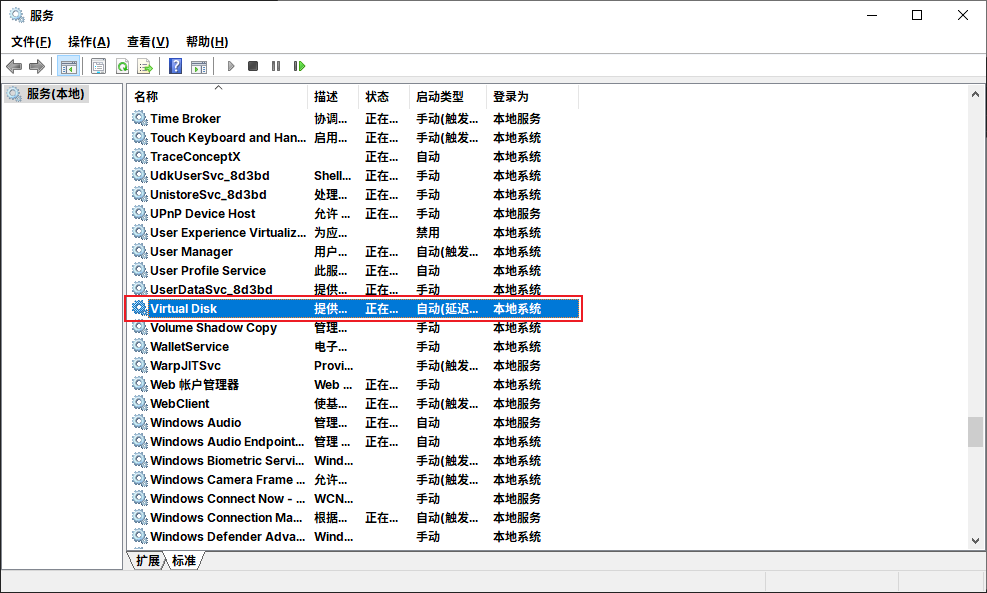
Task: Sort by the 状态 column header
Action: point(384,97)
